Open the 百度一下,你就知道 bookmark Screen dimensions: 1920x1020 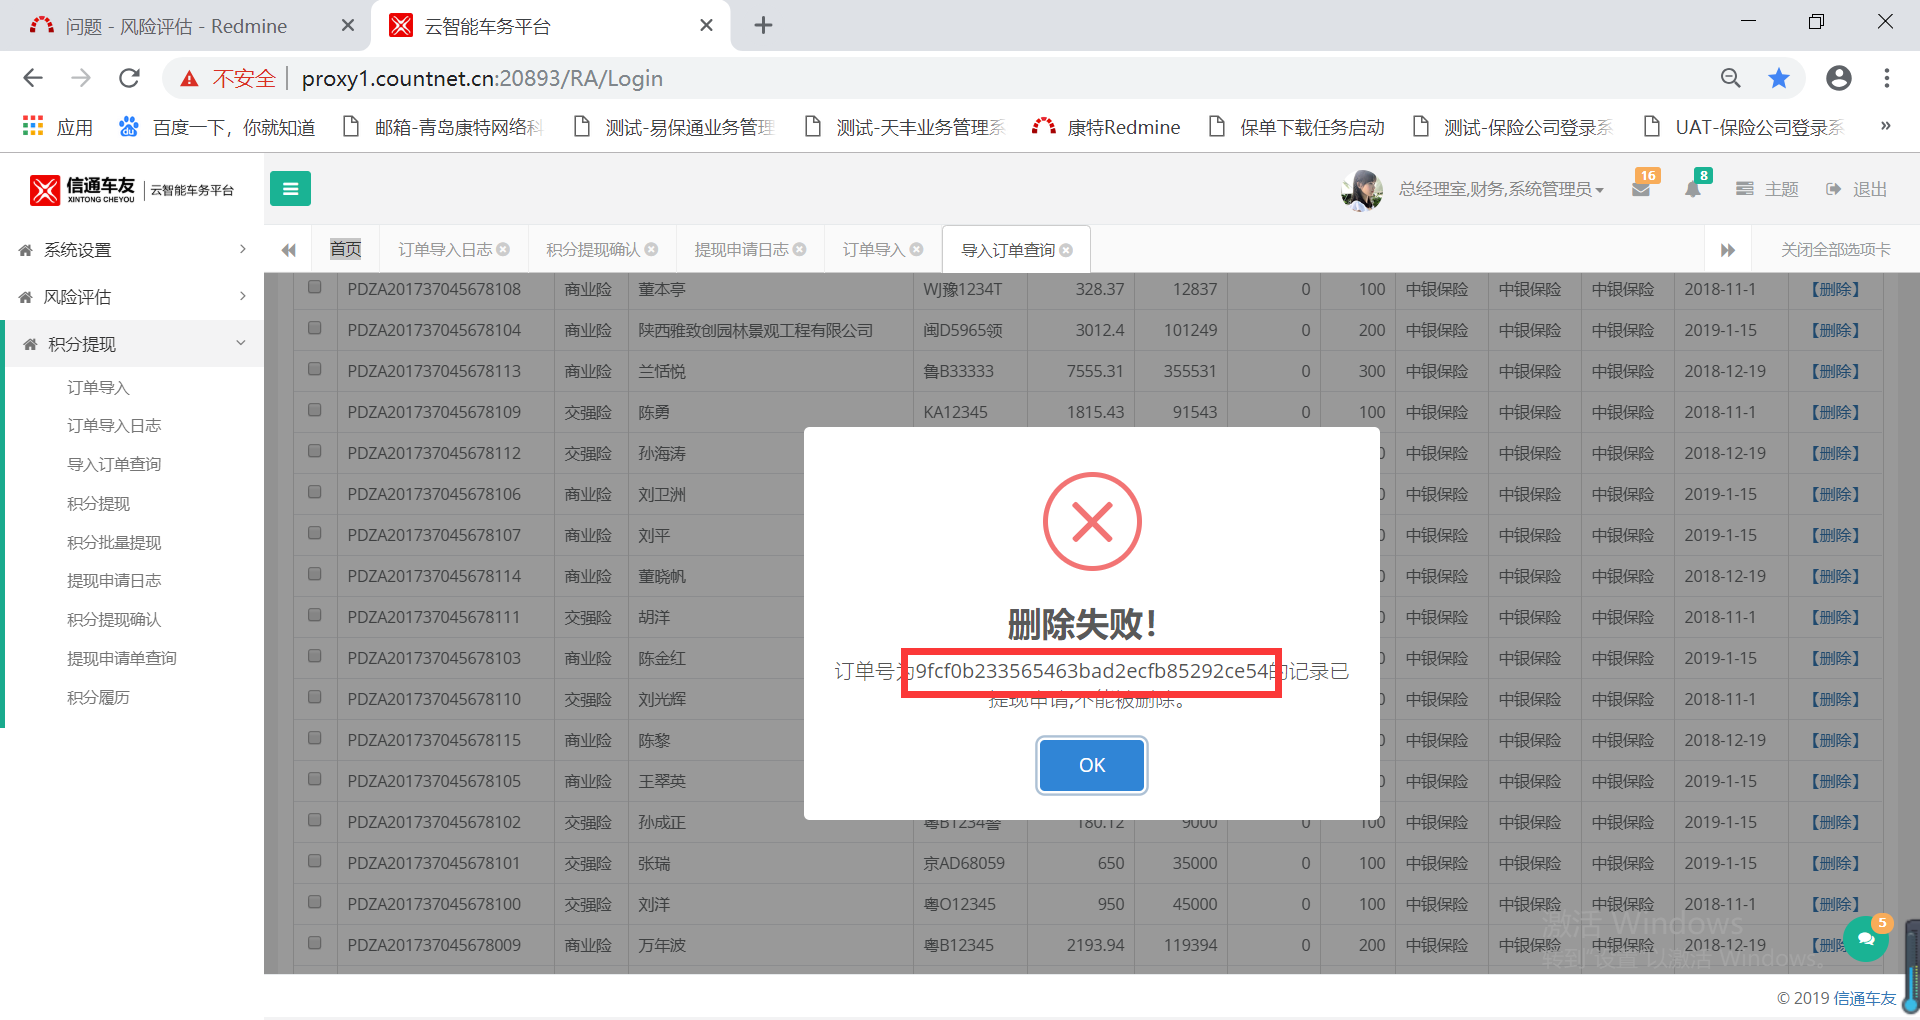(217, 127)
